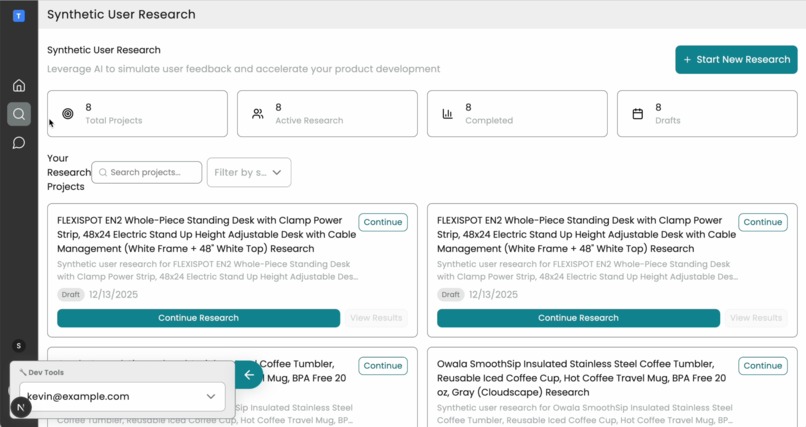
Task: Open the Filter by status dropdown
Action: click(249, 172)
